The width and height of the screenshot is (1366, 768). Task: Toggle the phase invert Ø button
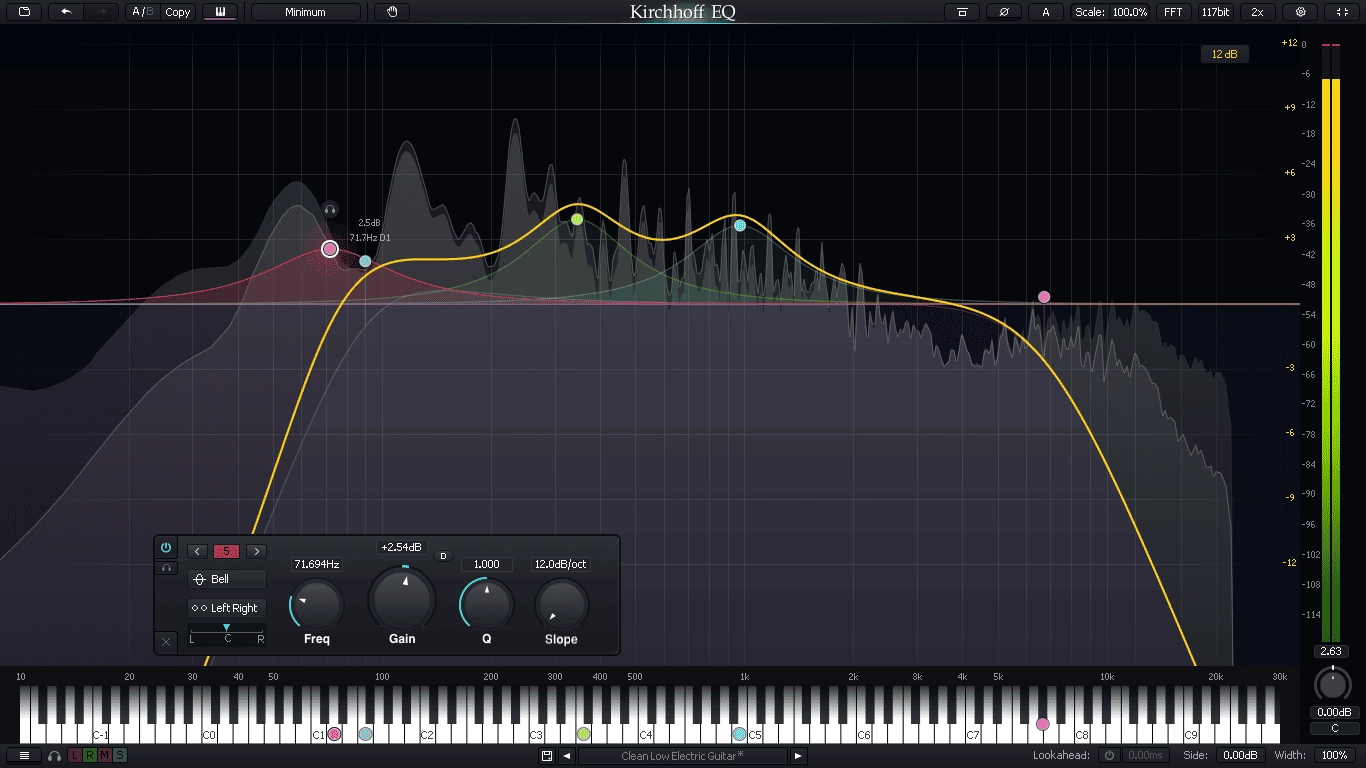pyautogui.click(x=1003, y=12)
